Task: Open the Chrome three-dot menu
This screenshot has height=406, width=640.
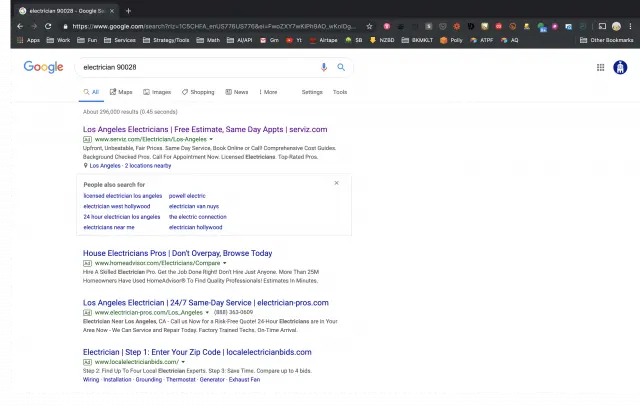Action: pyautogui.click(x=630, y=26)
